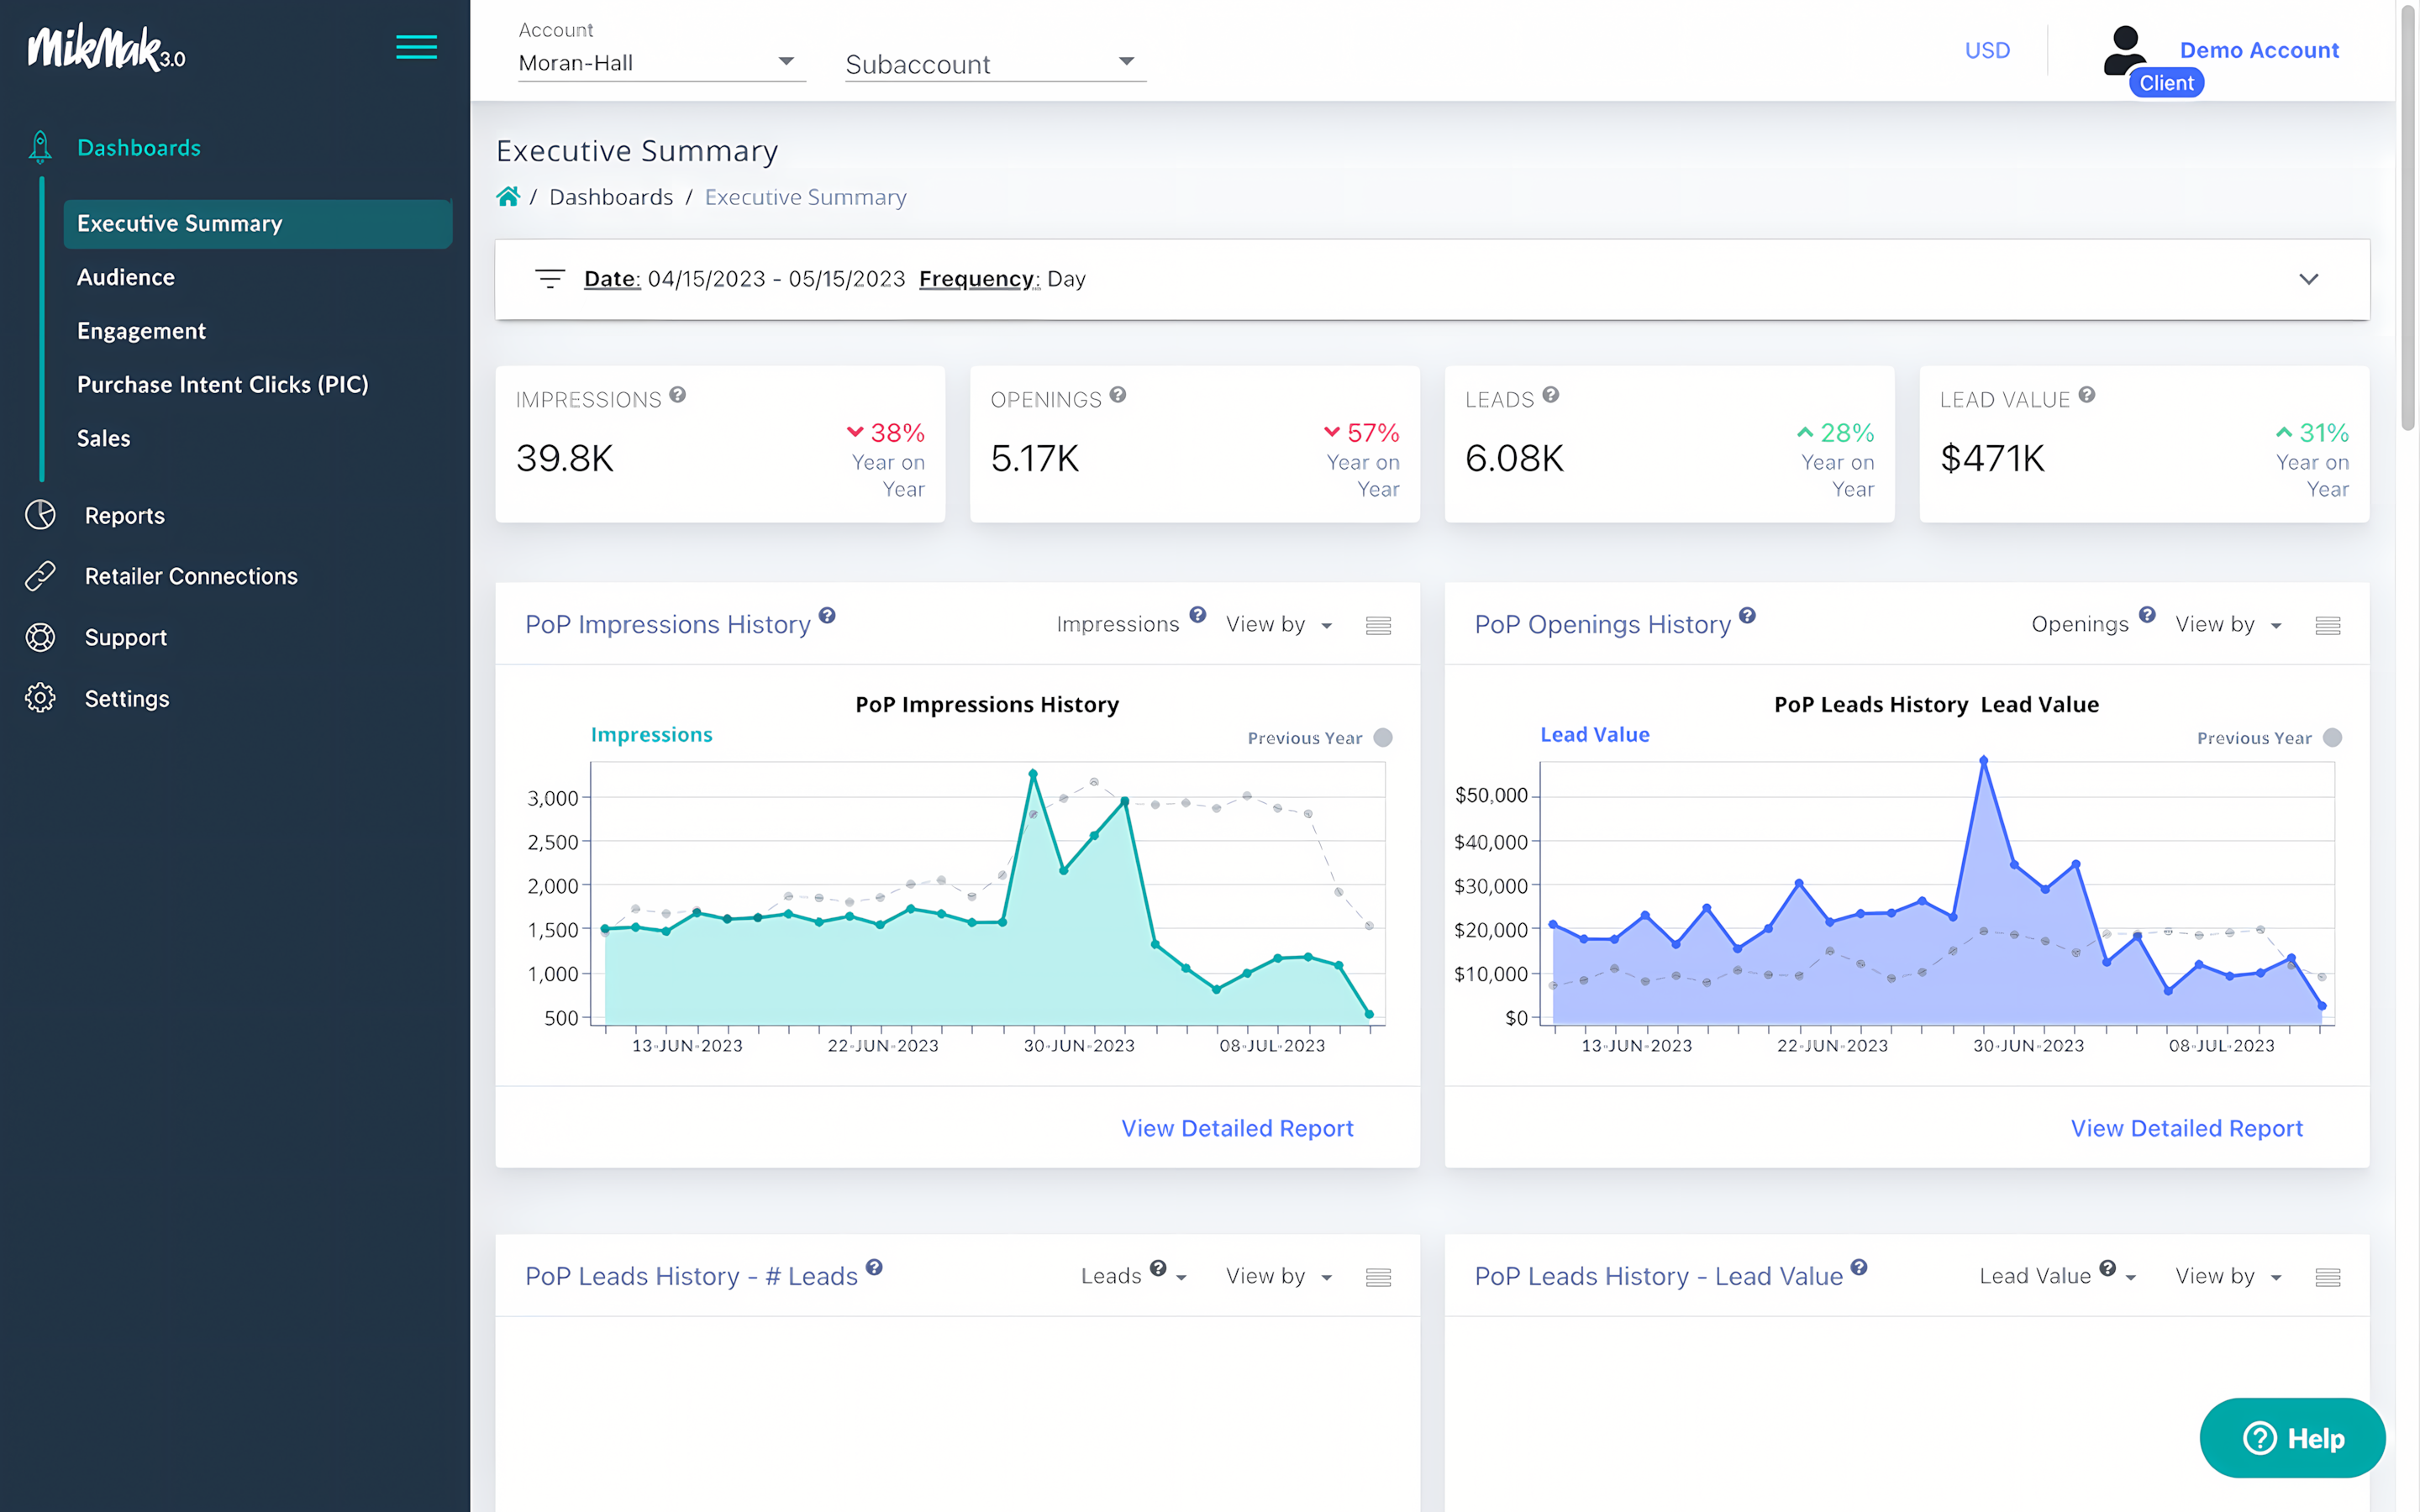Open Settings via the gear icon
The height and width of the screenshot is (1512, 2420).
(x=40, y=698)
